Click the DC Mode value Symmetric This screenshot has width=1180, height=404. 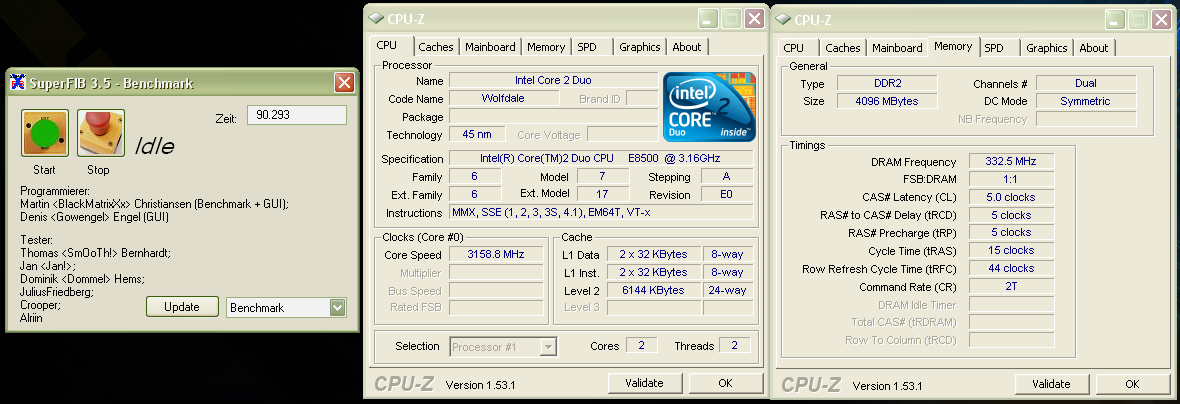[1085, 101]
